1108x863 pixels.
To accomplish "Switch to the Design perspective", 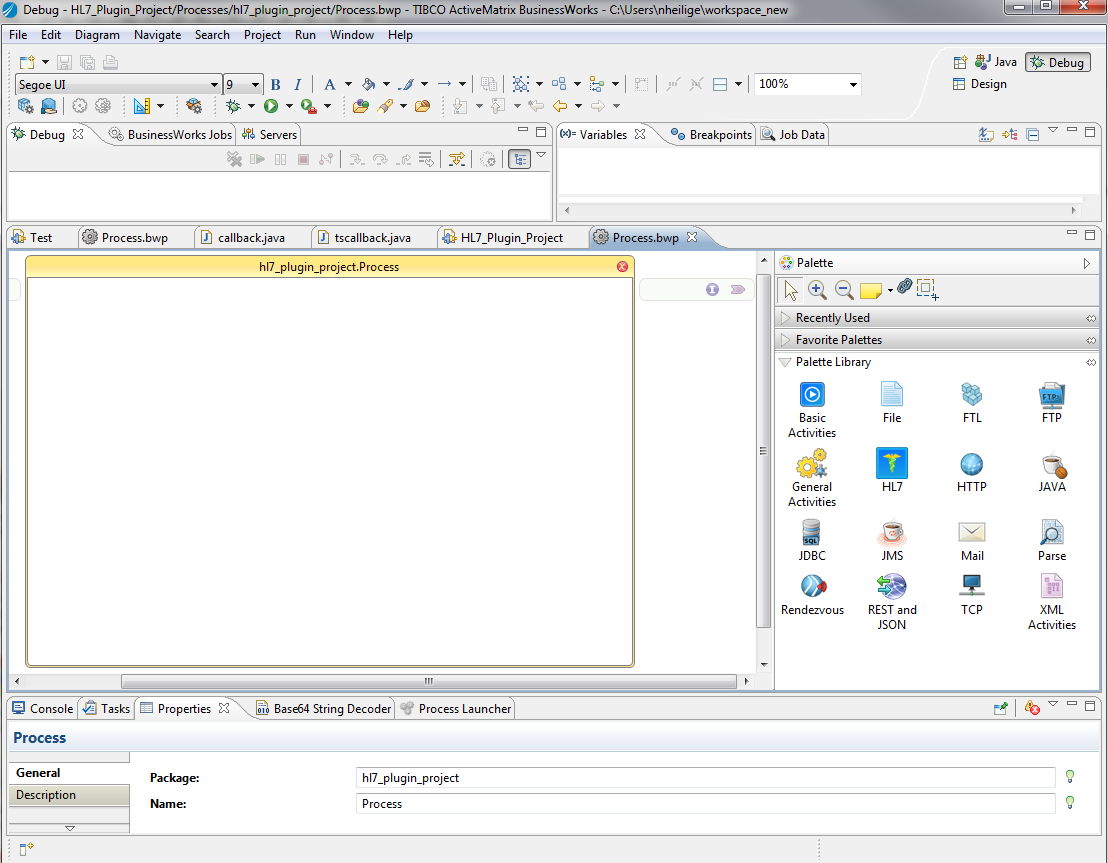I will 980,84.
